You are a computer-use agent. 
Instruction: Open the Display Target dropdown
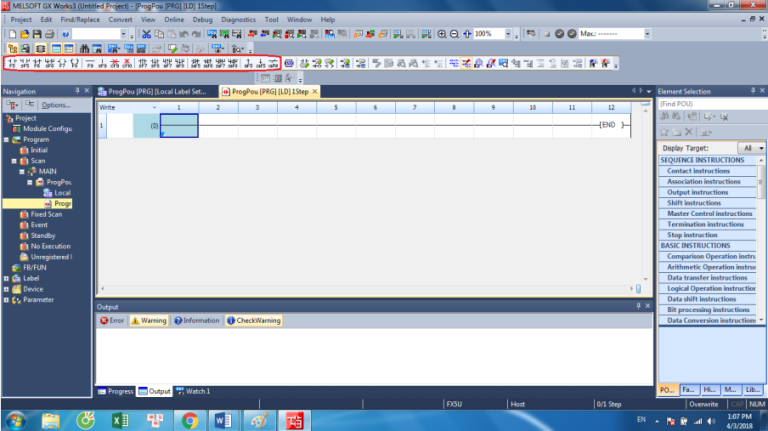click(761, 148)
